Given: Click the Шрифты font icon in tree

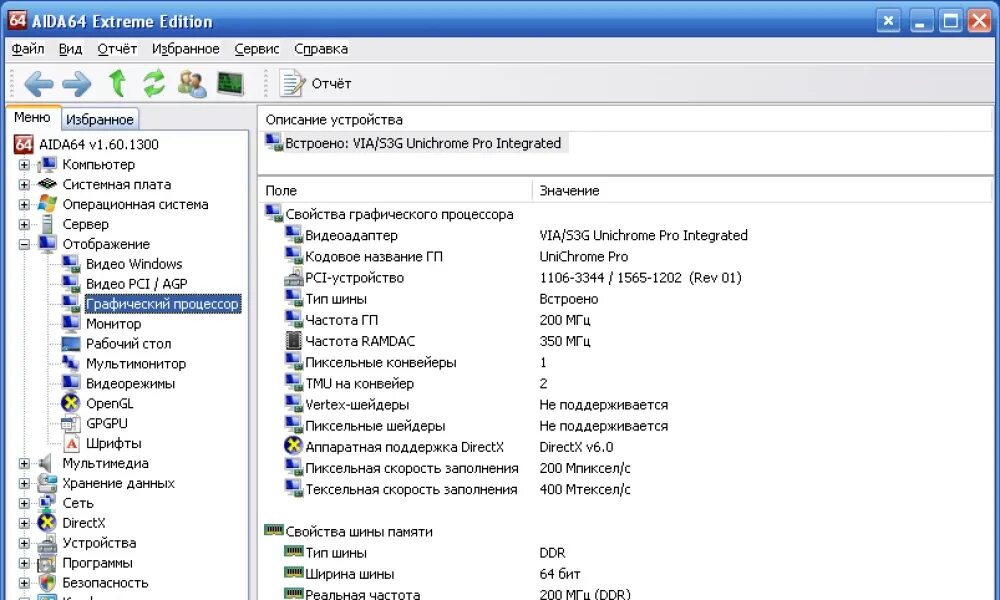Looking at the screenshot, I should tap(71, 443).
